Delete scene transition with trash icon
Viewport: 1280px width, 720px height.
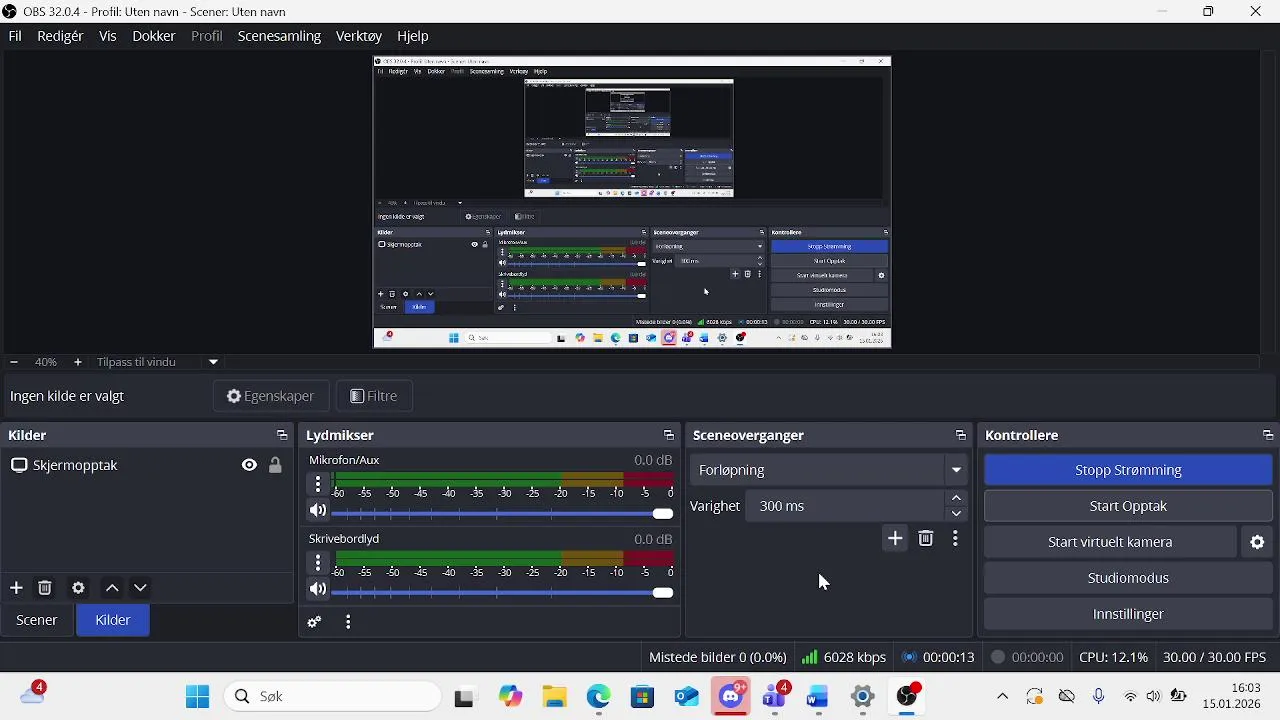click(926, 539)
